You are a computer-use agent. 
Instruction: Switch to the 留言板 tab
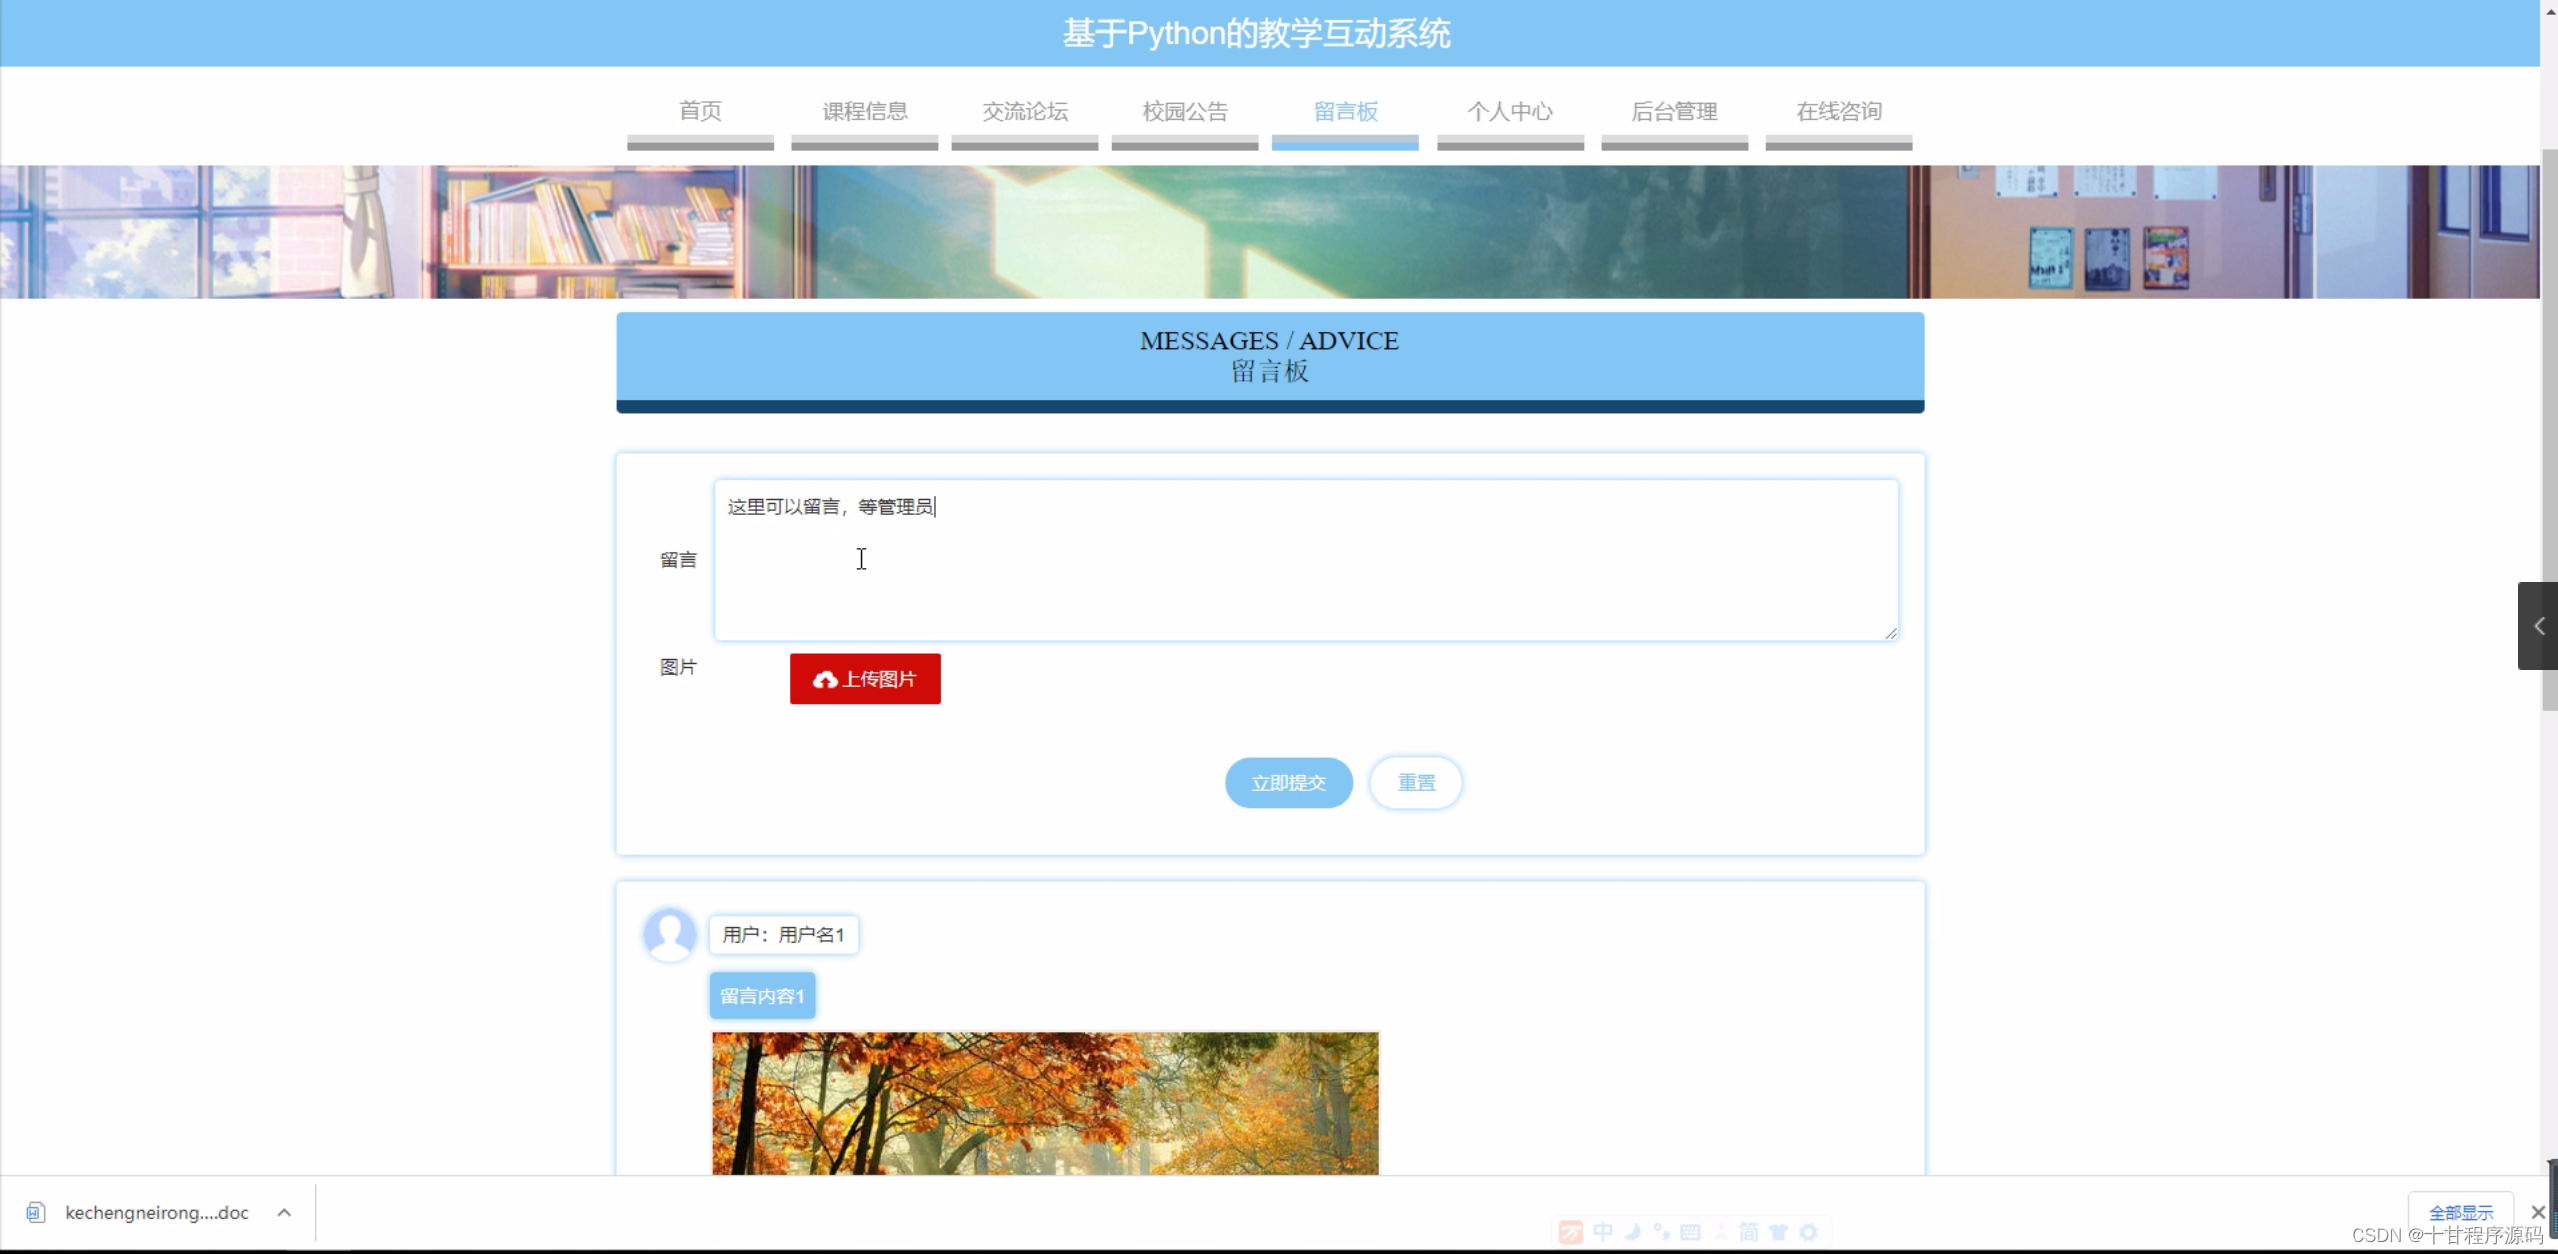click(1344, 112)
